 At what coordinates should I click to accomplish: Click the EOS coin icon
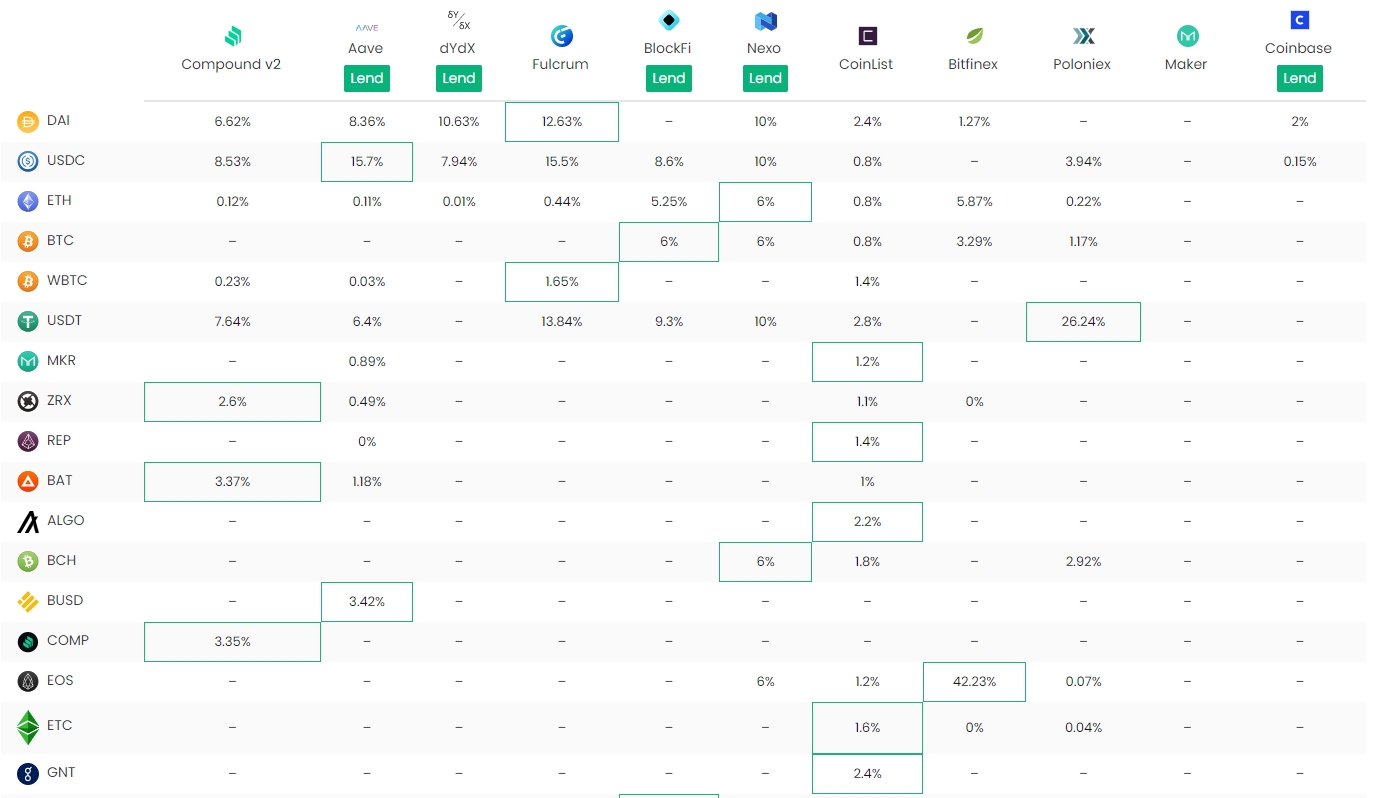tap(28, 681)
